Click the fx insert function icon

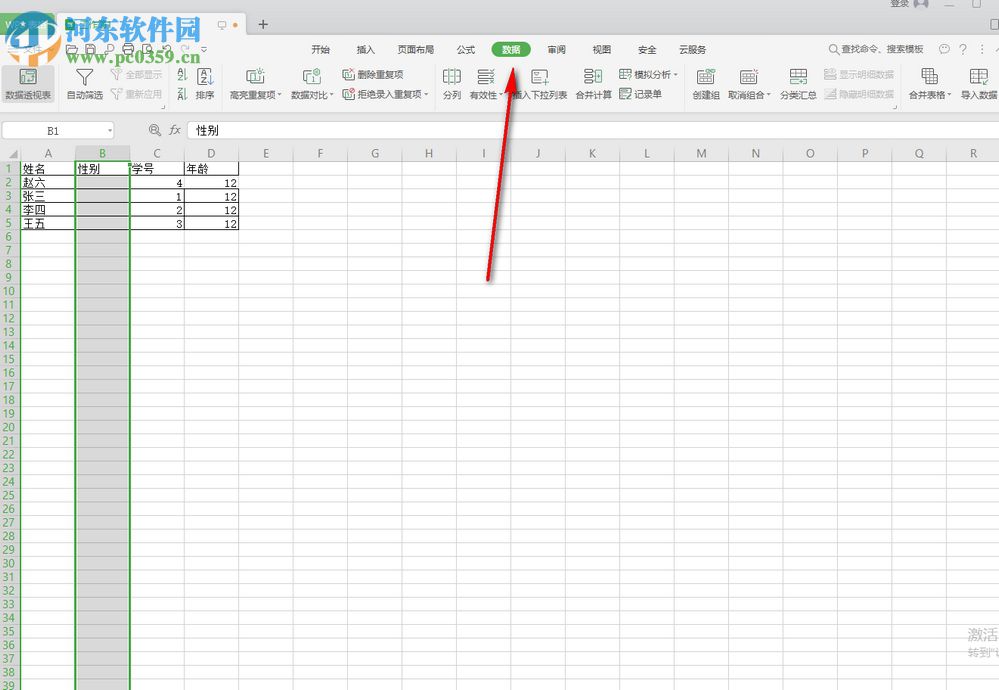coord(175,130)
